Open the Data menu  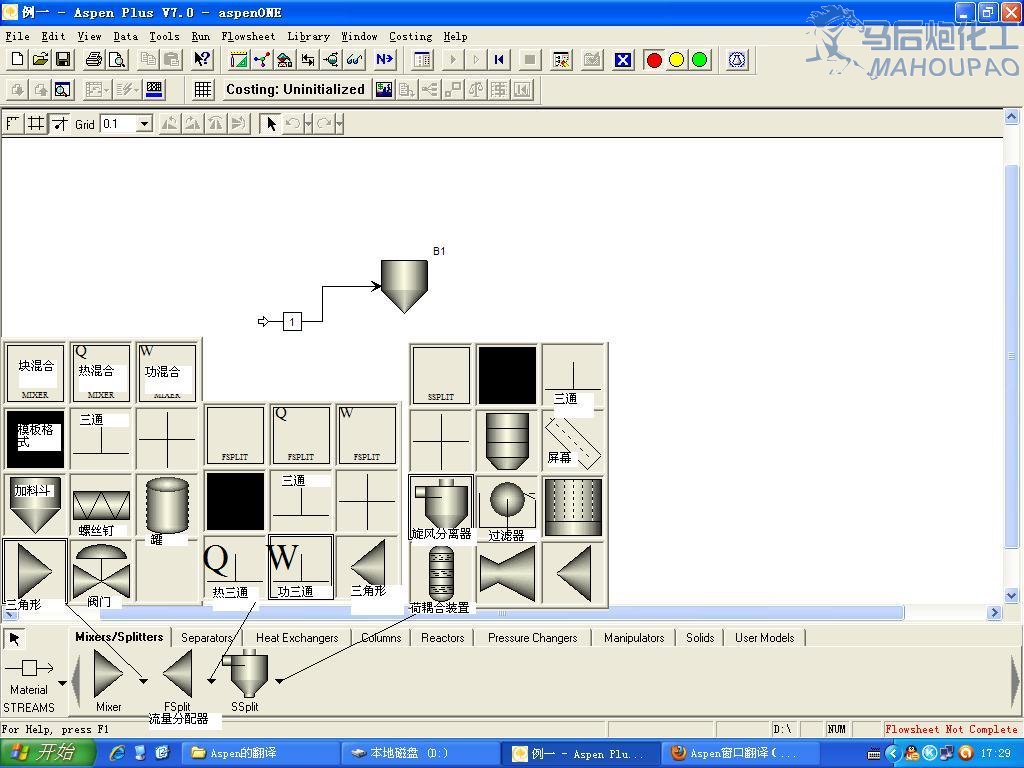(125, 37)
